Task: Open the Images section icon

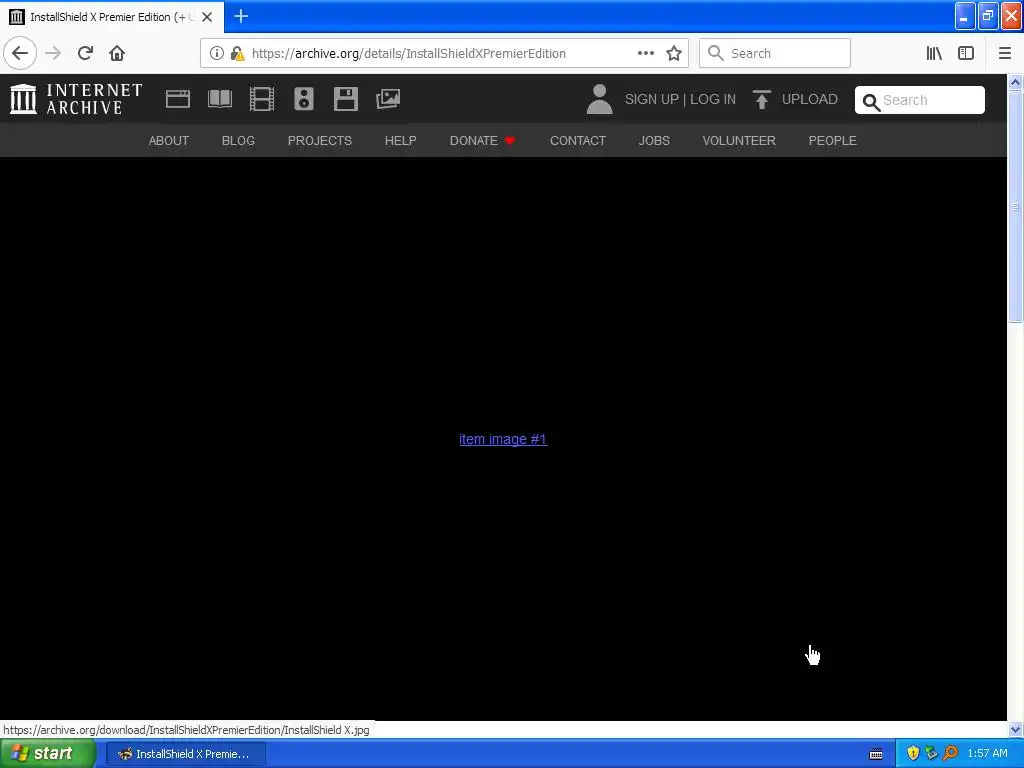Action: point(388,99)
